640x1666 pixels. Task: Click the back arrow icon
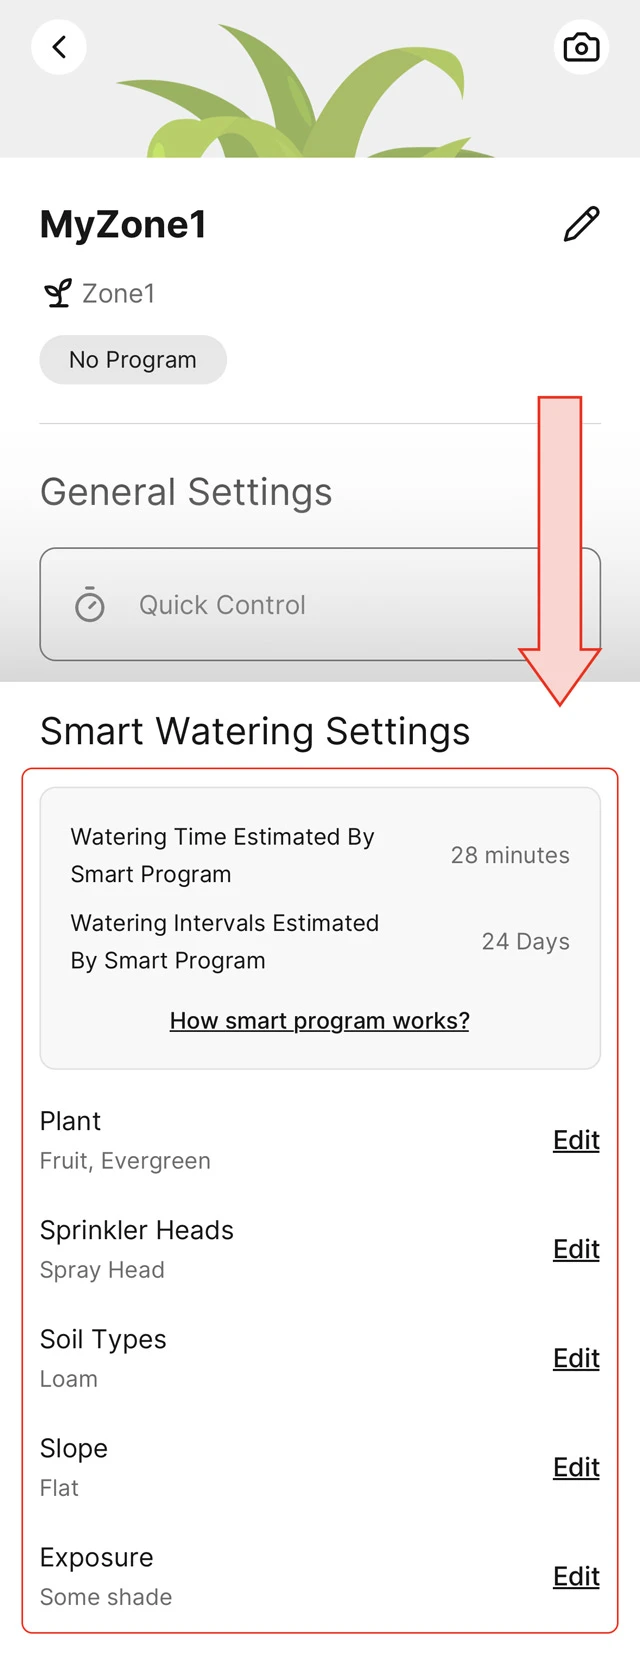pos(59,46)
